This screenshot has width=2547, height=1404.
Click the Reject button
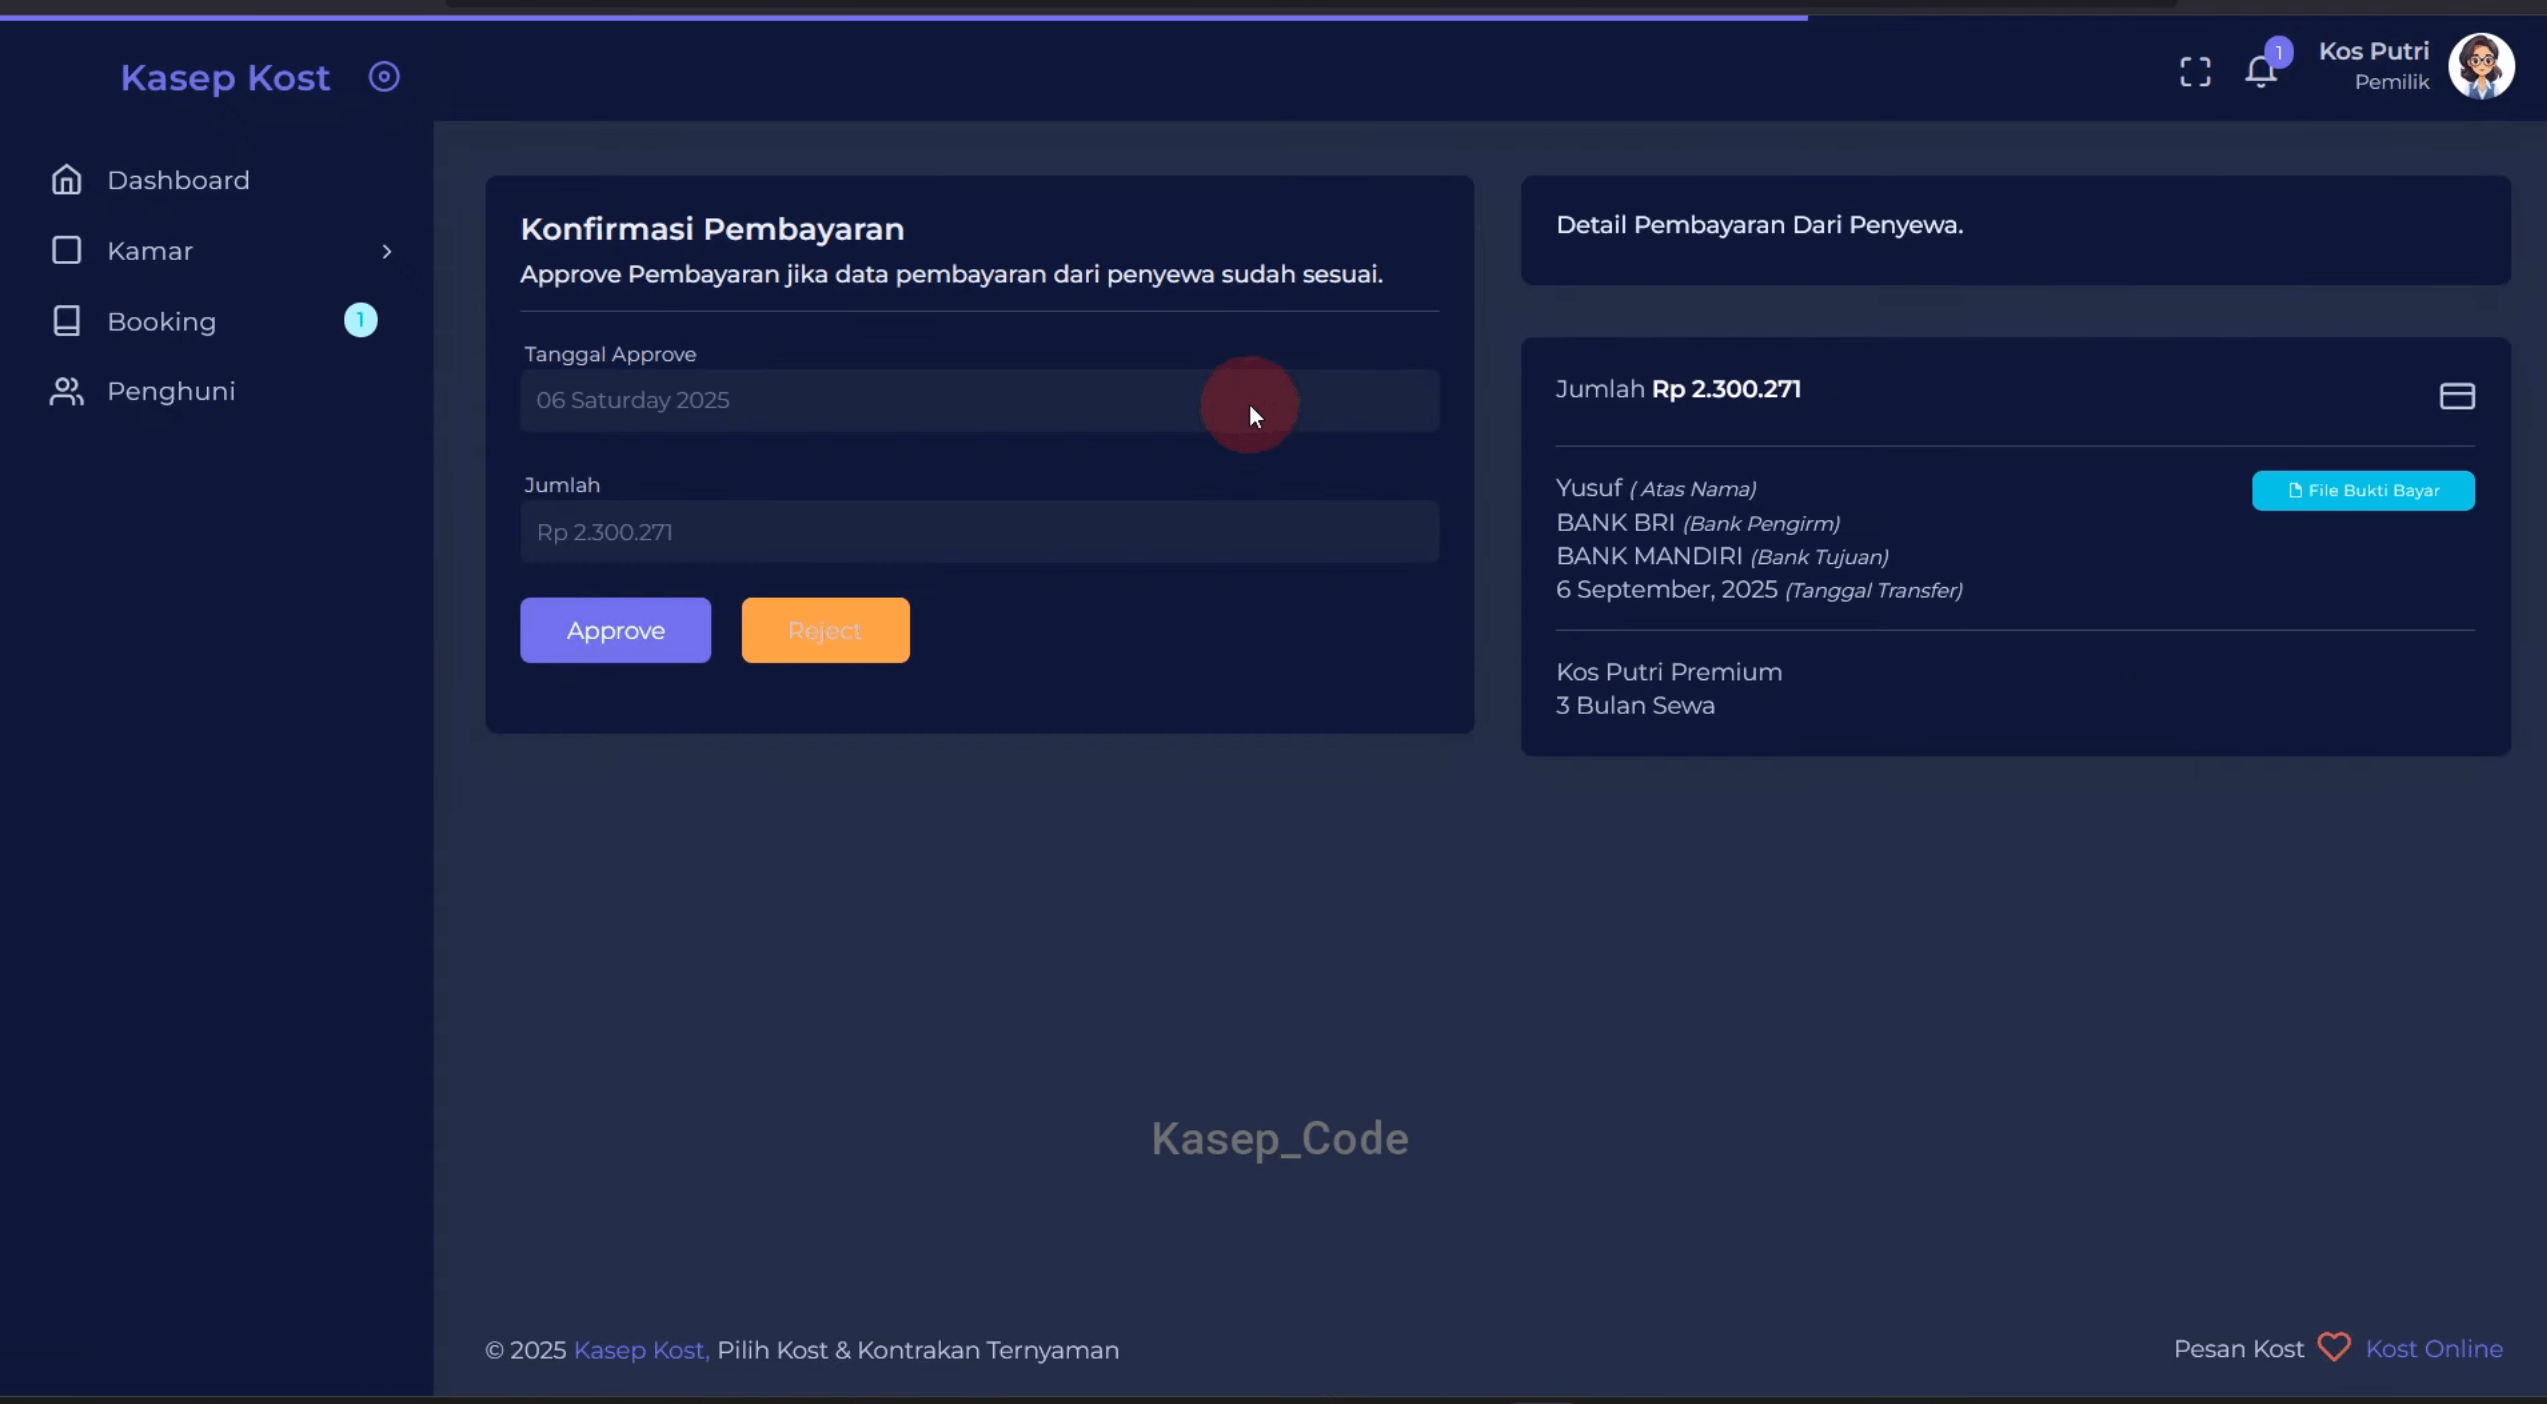click(x=825, y=630)
